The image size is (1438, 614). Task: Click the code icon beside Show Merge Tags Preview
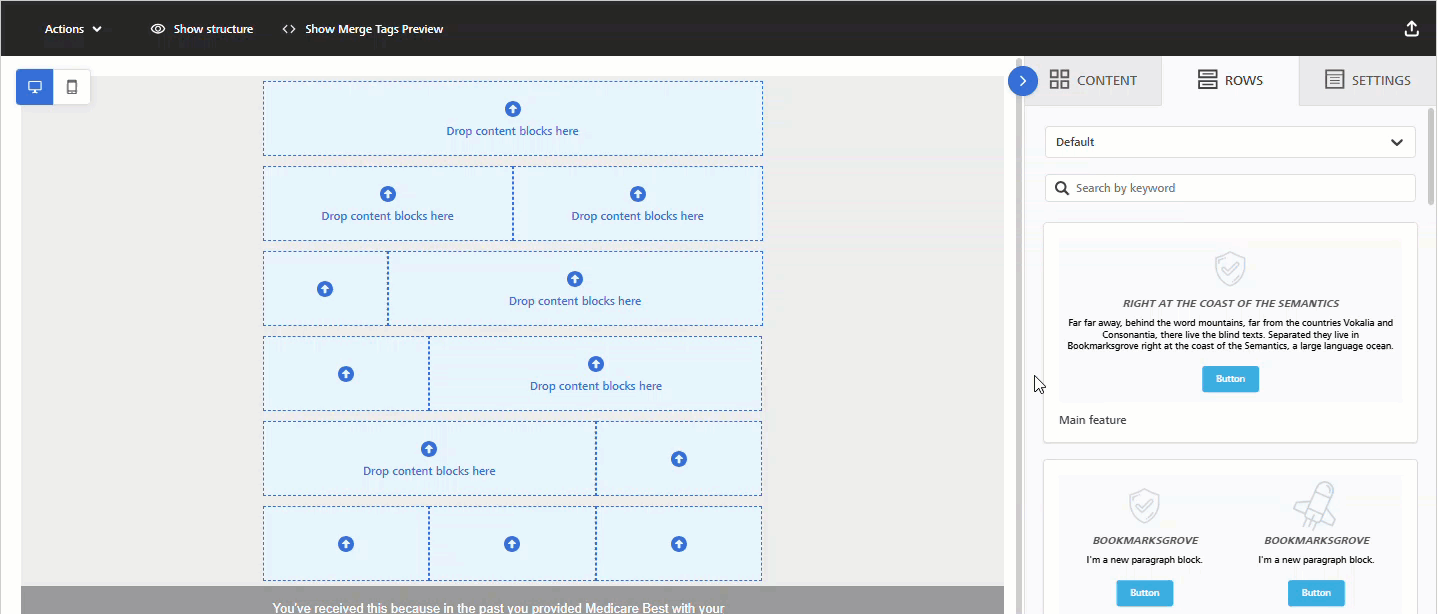tap(288, 28)
